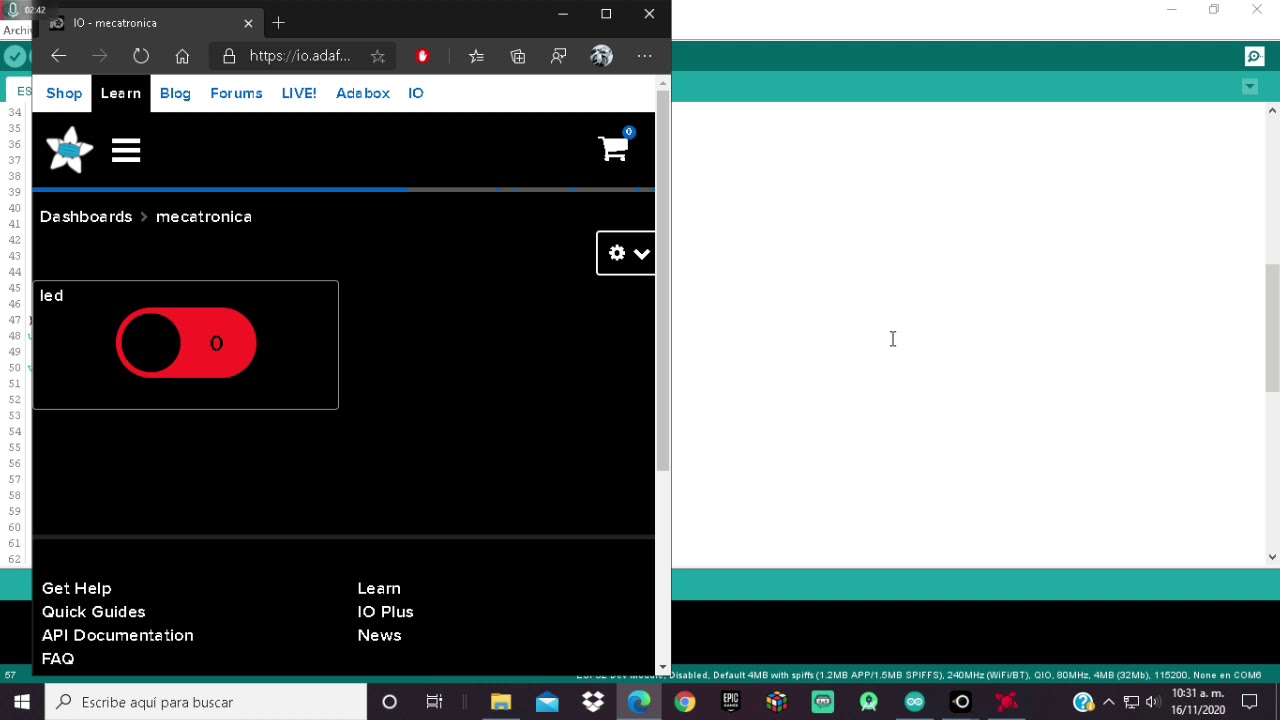Open Epic Games launcher from taskbar
The width and height of the screenshot is (1280, 720).
(731, 702)
